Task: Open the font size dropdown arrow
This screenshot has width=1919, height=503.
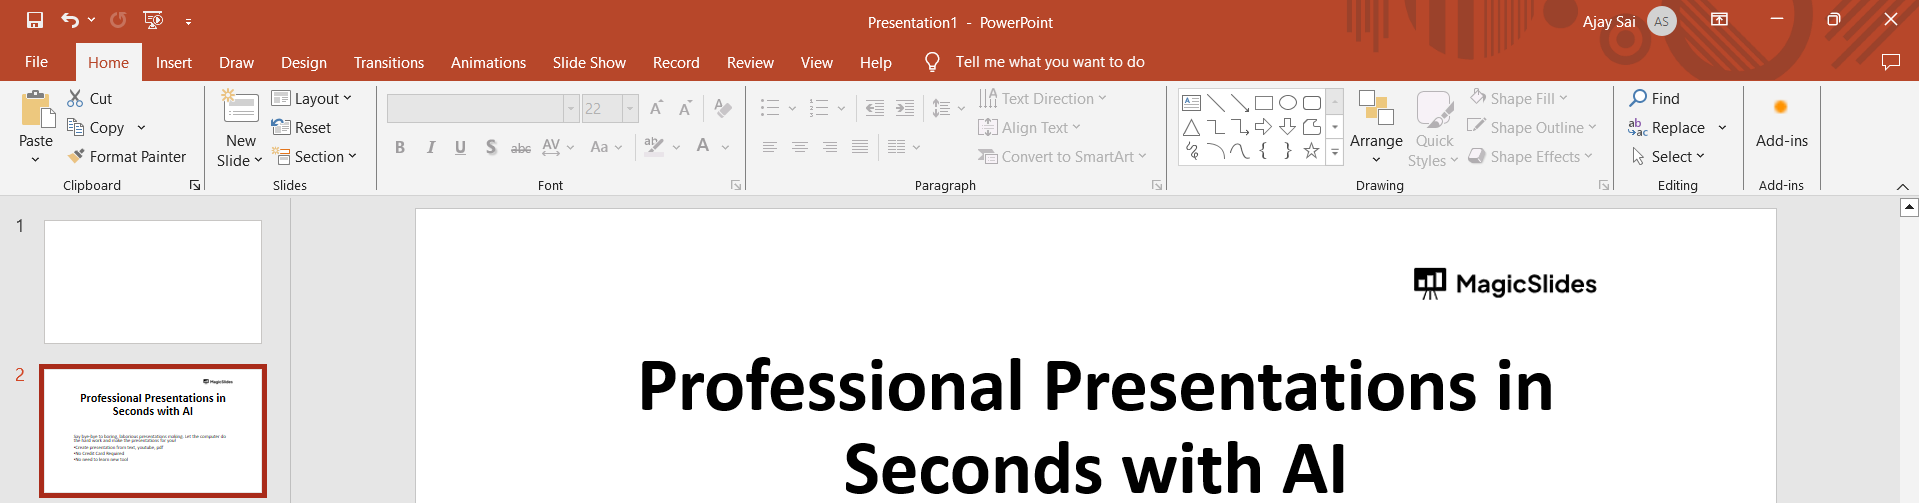Action: click(x=630, y=108)
